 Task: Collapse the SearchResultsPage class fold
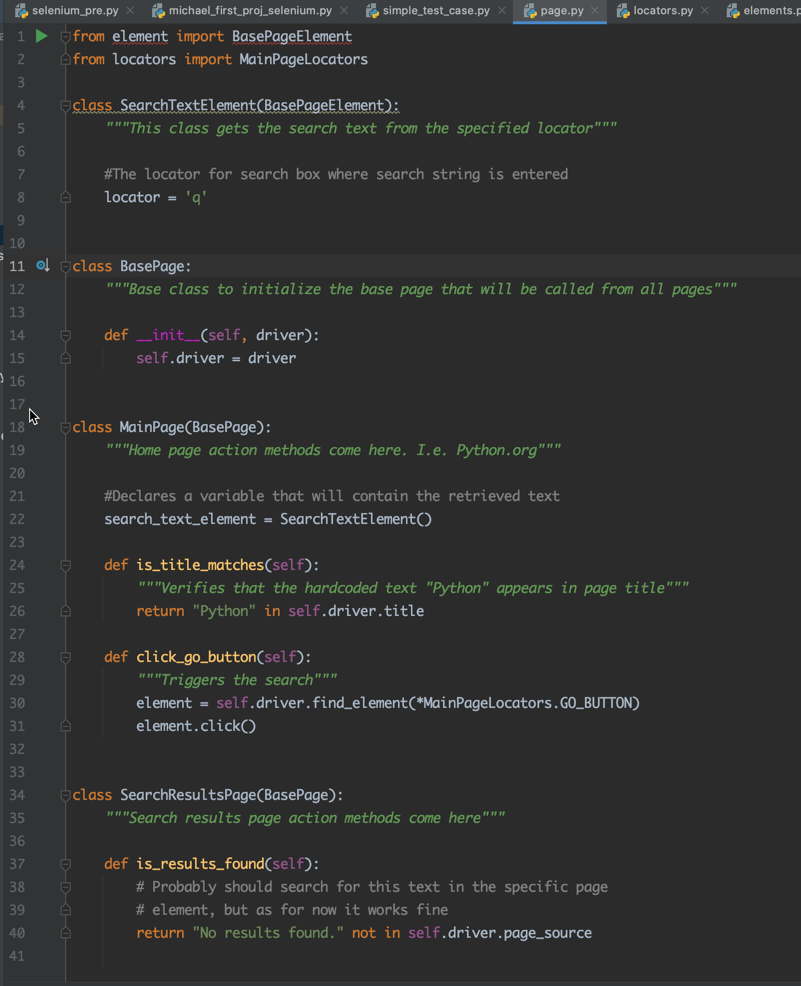(x=65, y=795)
